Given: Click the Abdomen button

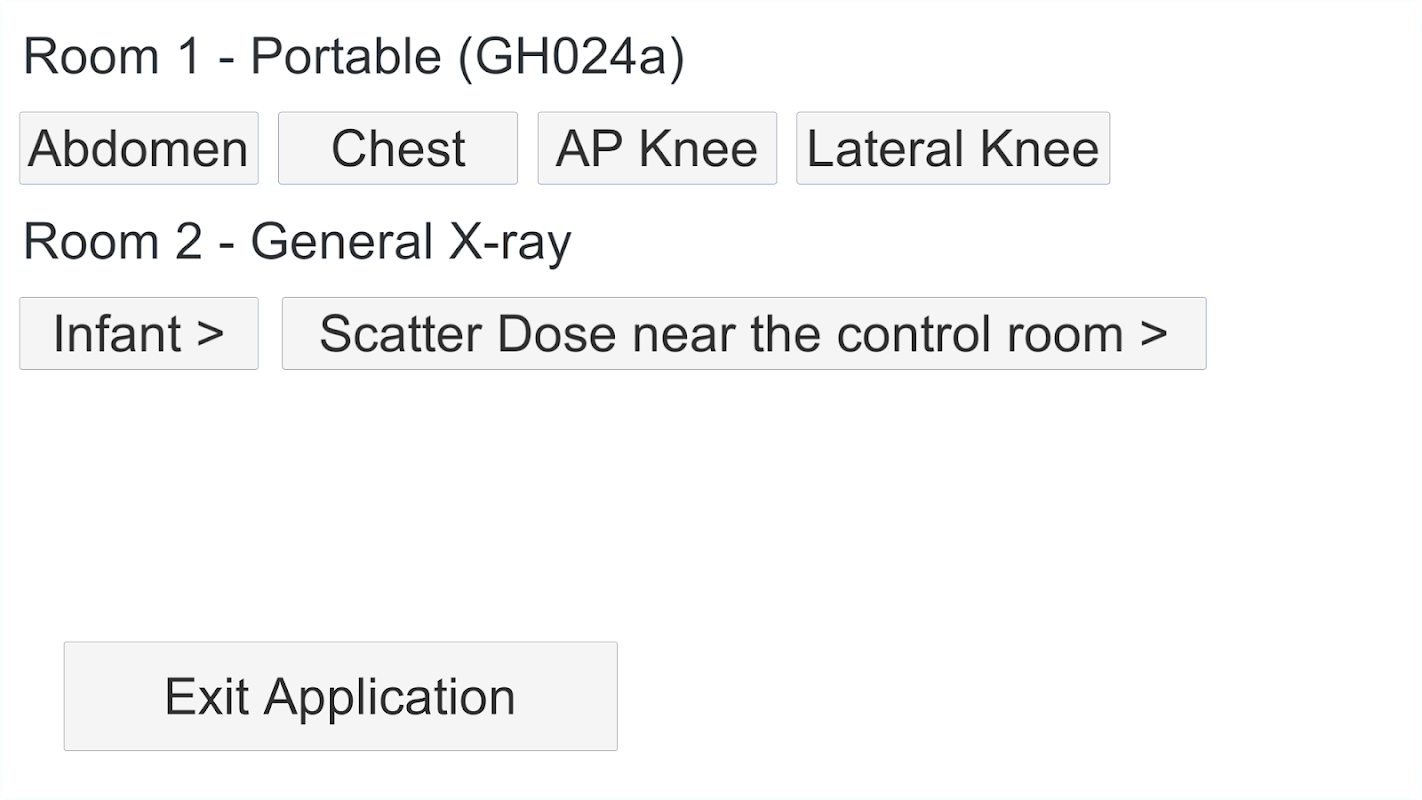Looking at the screenshot, I should (x=138, y=148).
